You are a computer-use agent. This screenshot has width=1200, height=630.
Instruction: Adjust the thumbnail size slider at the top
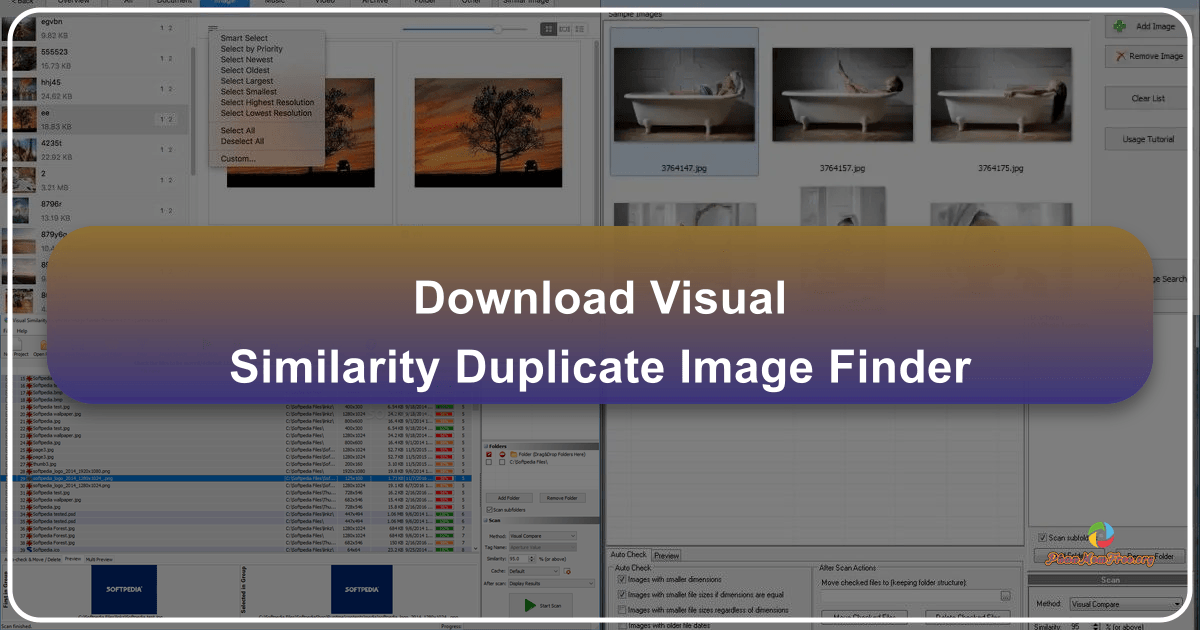498,29
